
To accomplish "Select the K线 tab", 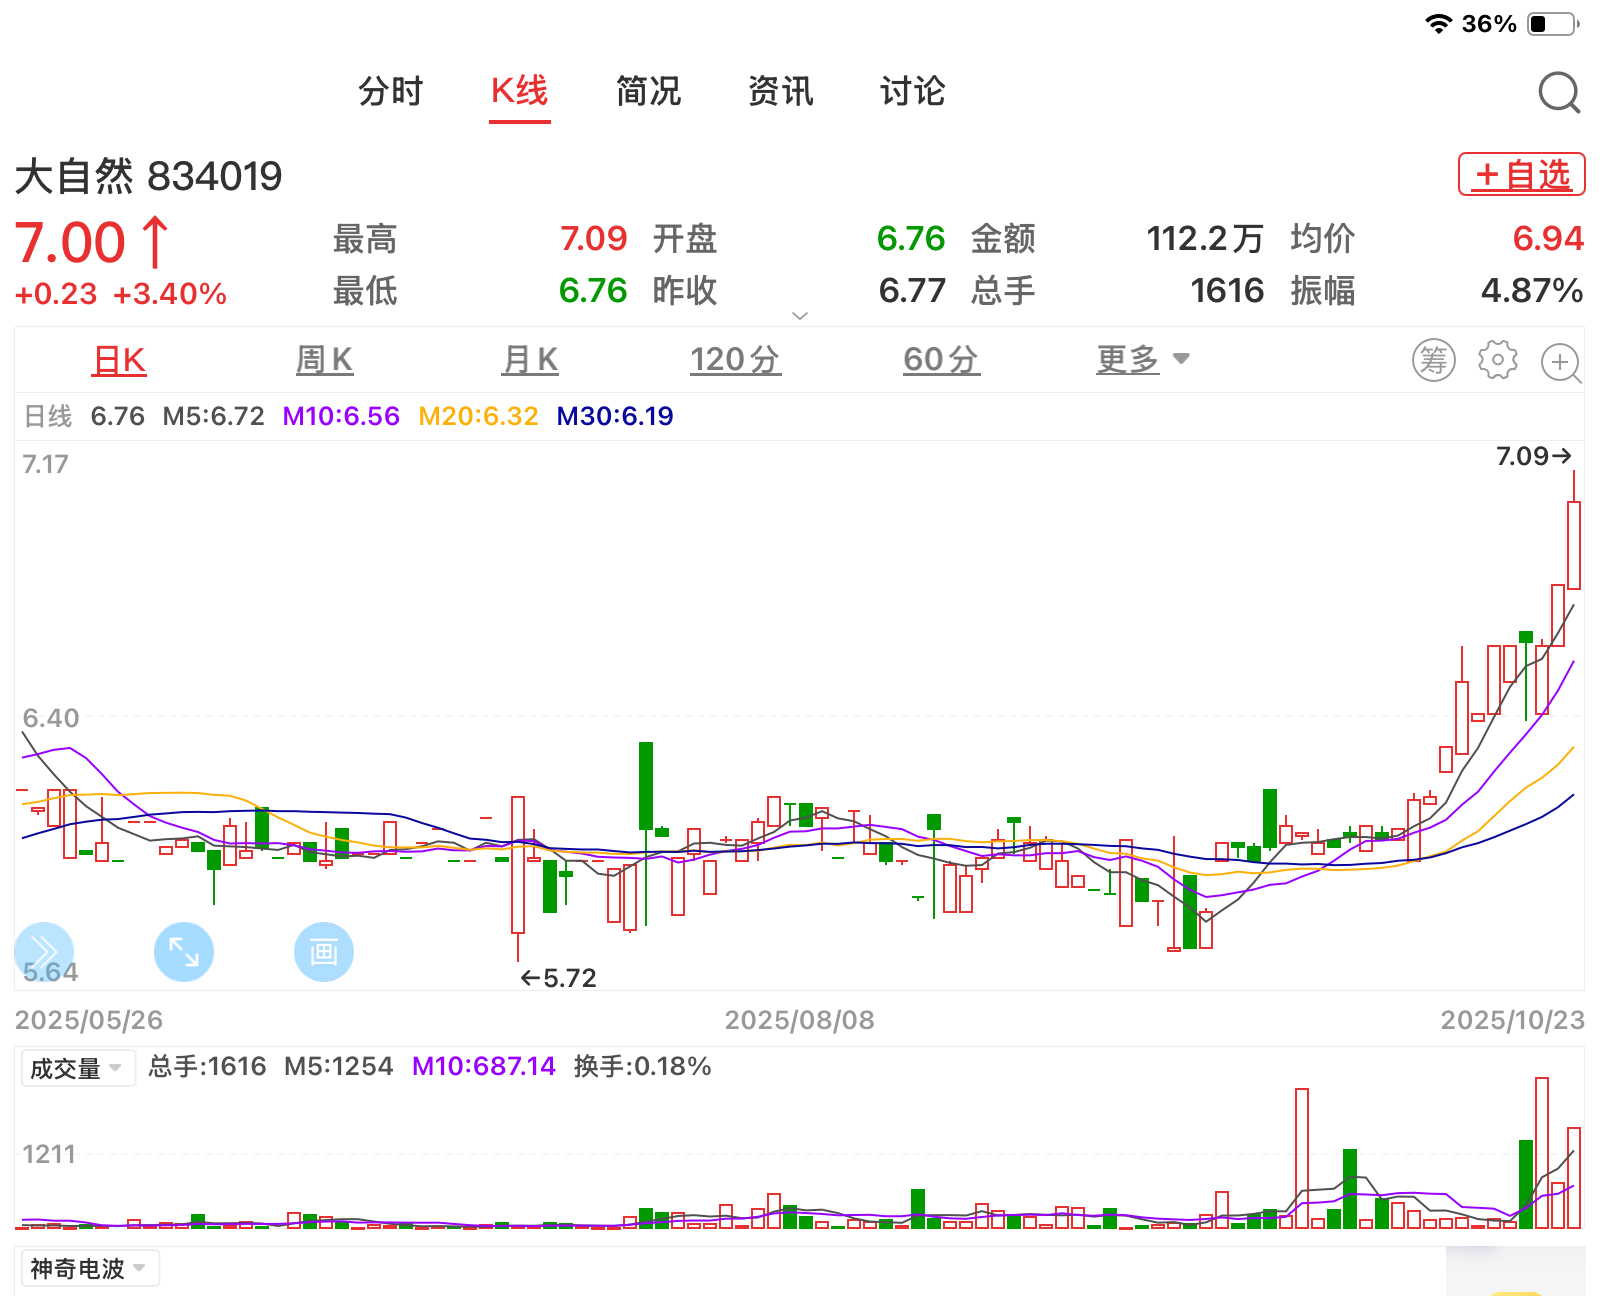I will pos(520,91).
